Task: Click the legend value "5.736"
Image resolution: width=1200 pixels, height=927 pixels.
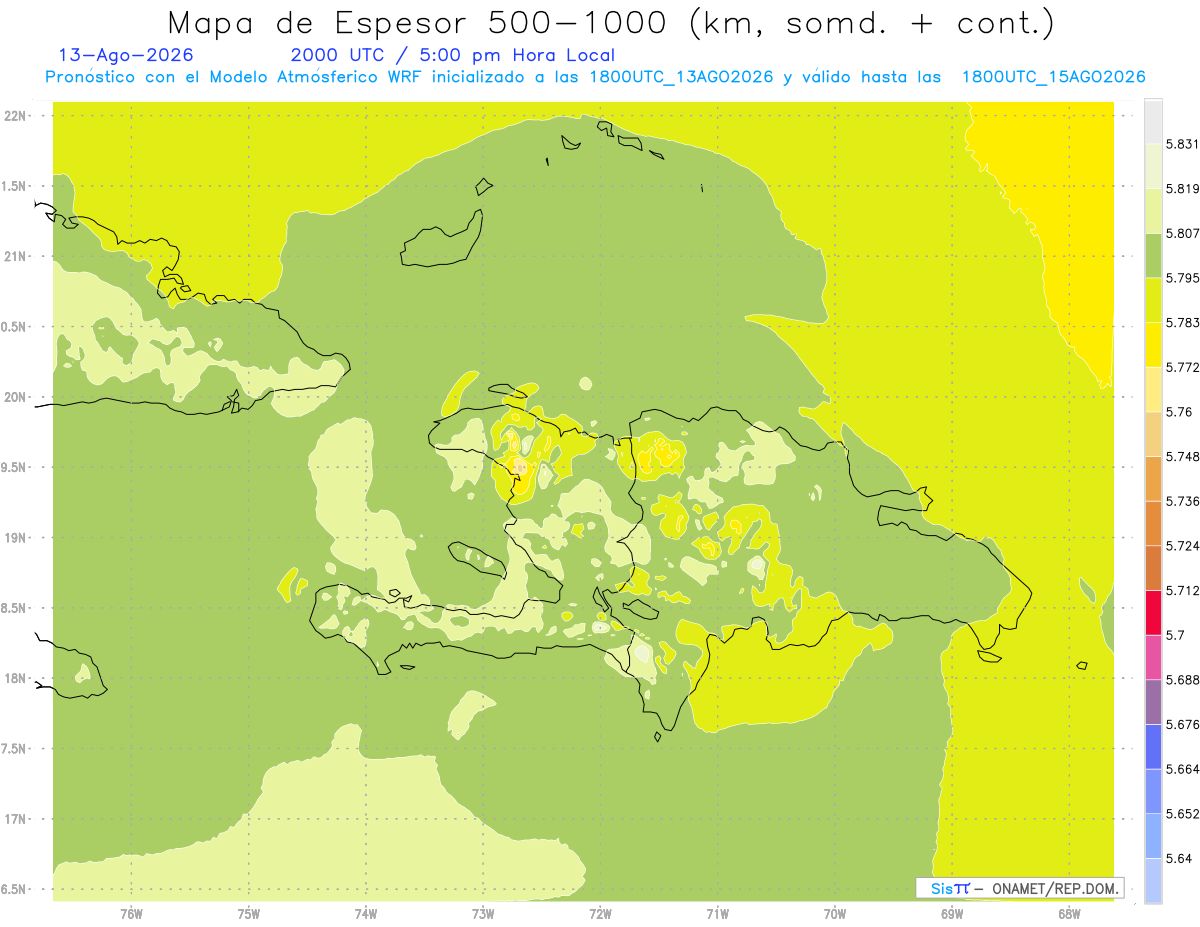Action: (x=1183, y=501)
